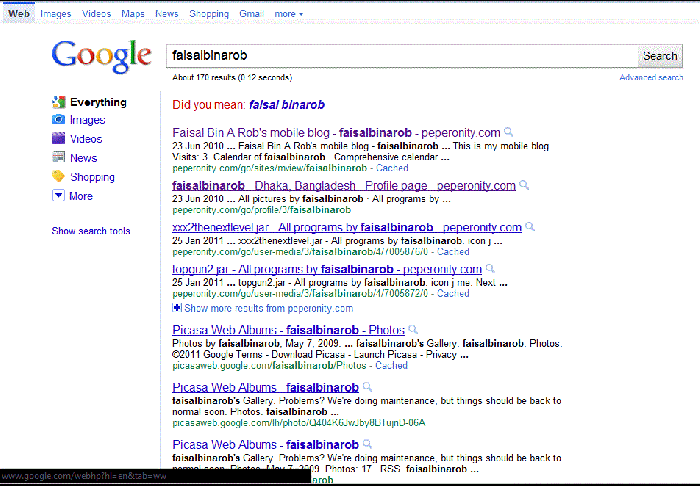Click the search box containing faisalbinarob

click(402, 56)
